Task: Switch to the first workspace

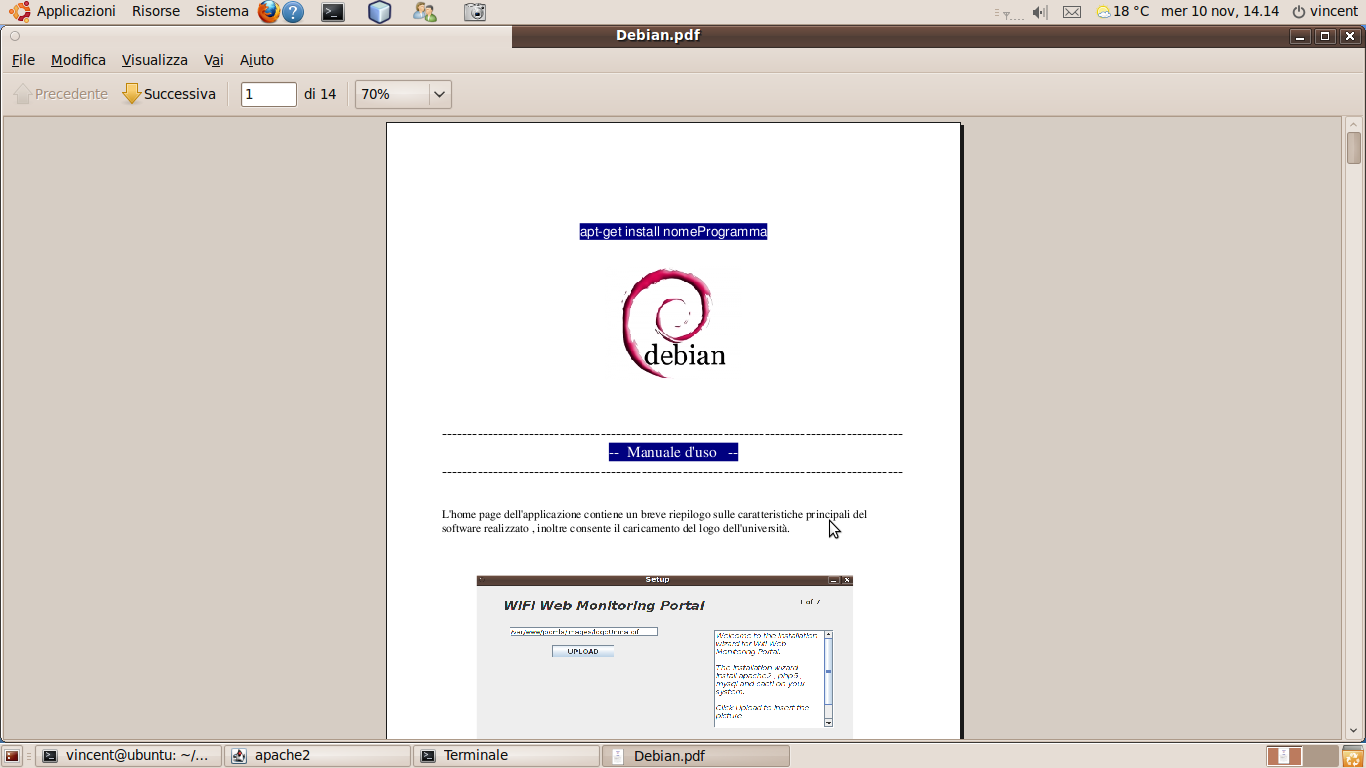Action: click(1284, 756)
